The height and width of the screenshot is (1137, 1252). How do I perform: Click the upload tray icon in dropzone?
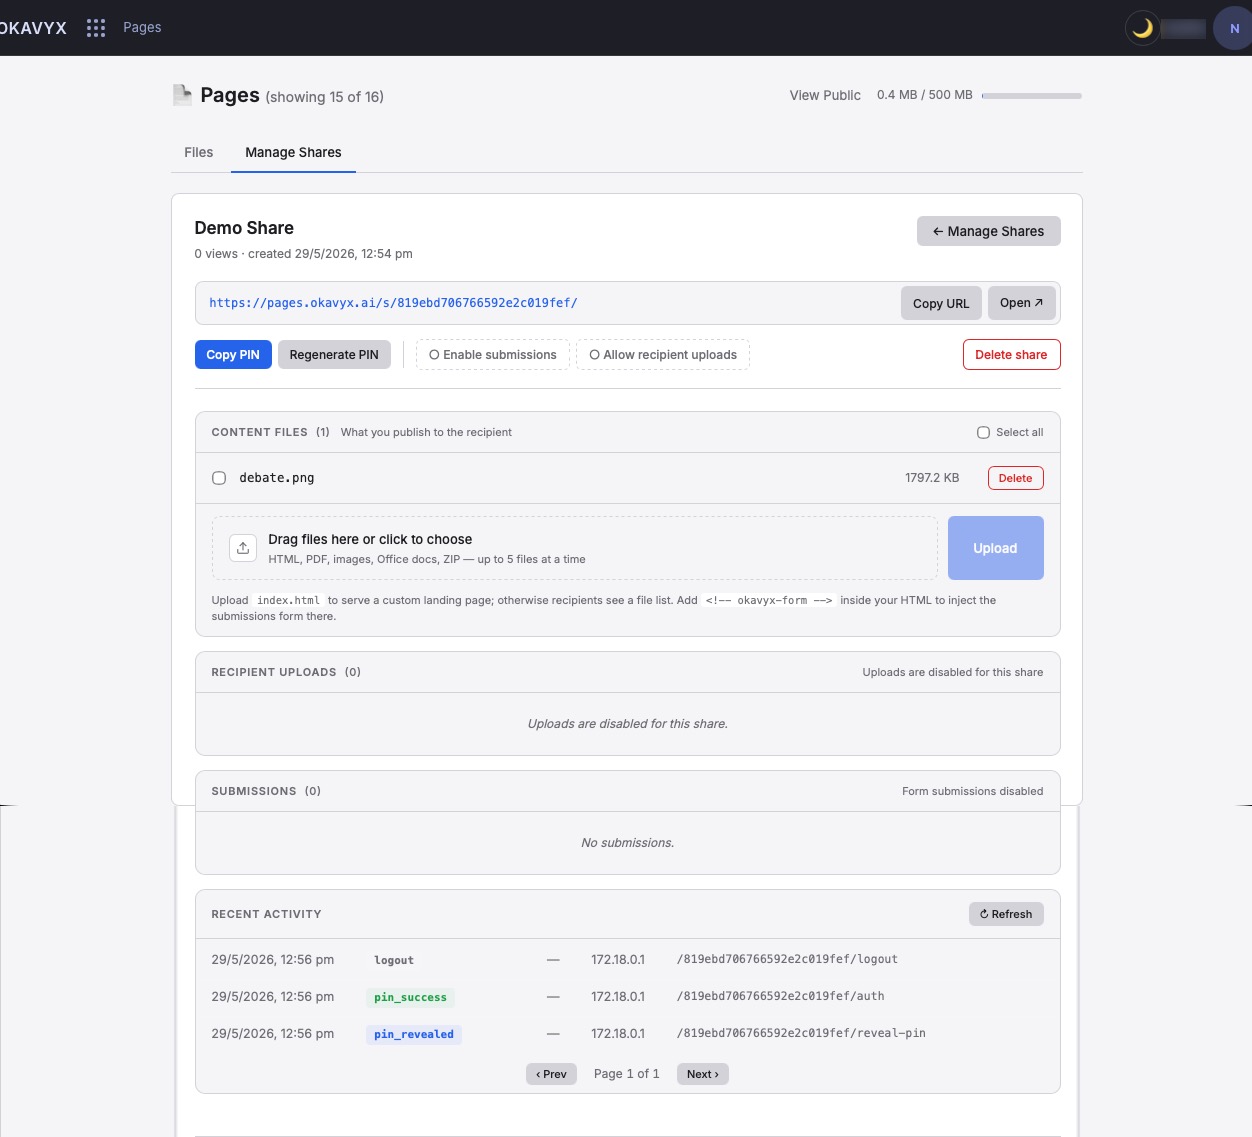[x=243, y=548]
